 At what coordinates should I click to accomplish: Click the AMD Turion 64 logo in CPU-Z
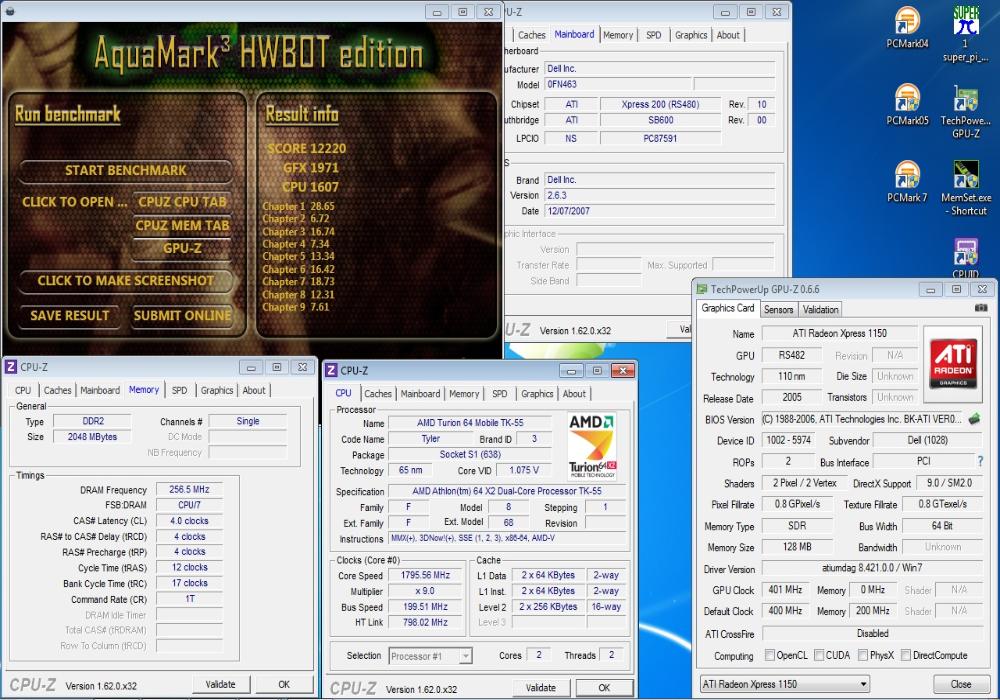[x=592, y=446]
